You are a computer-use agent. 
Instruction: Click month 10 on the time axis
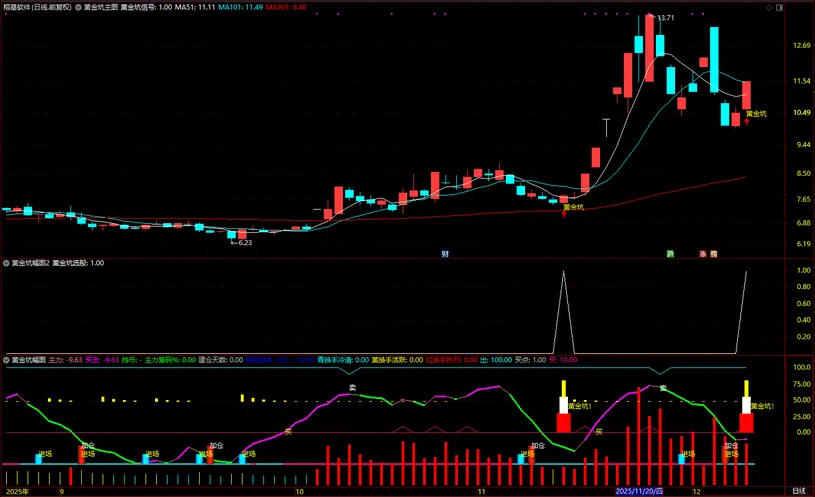pyautogui.click(x=299, y=492)
